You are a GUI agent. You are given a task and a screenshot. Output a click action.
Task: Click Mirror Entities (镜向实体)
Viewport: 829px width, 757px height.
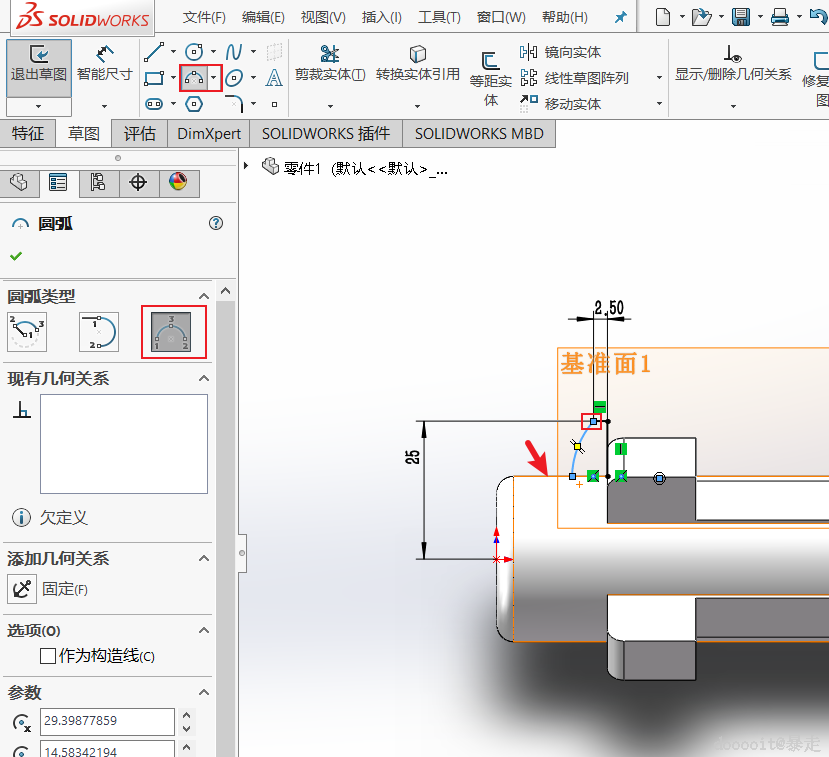pos(560,52)
